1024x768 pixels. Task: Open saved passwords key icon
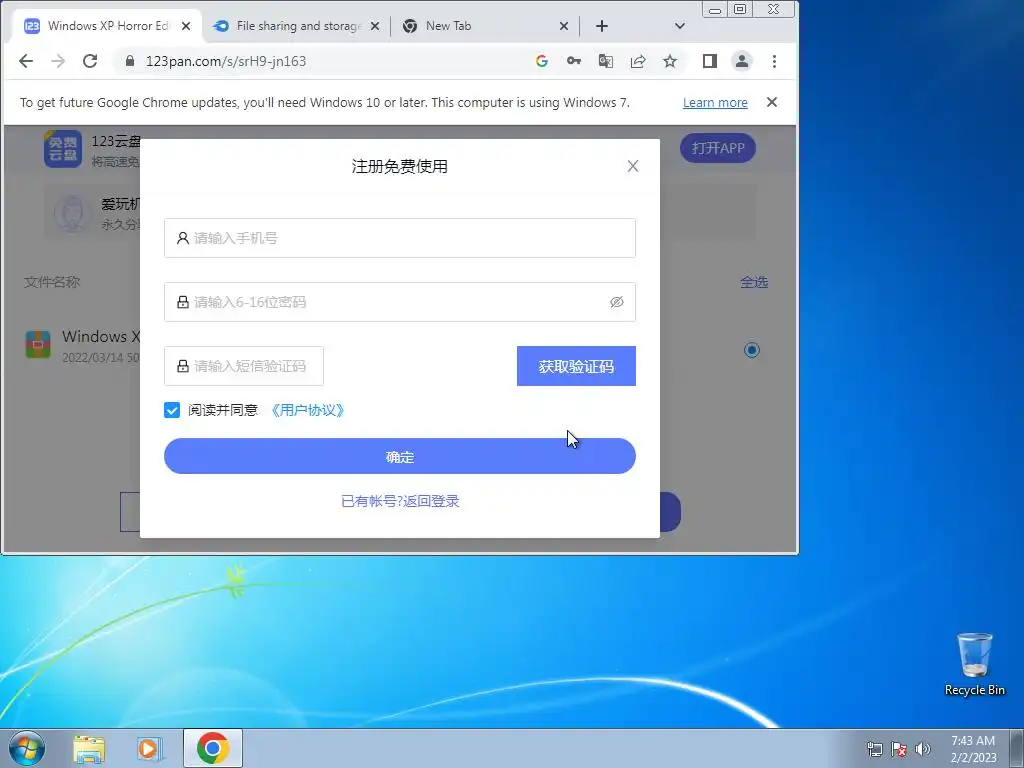click(573, 61)
